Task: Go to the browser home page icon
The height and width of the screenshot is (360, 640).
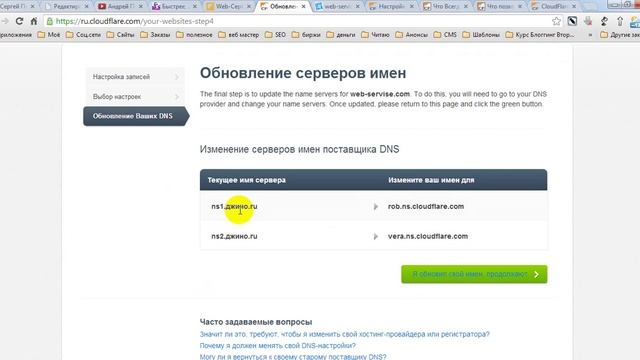Action: point(34,21)
